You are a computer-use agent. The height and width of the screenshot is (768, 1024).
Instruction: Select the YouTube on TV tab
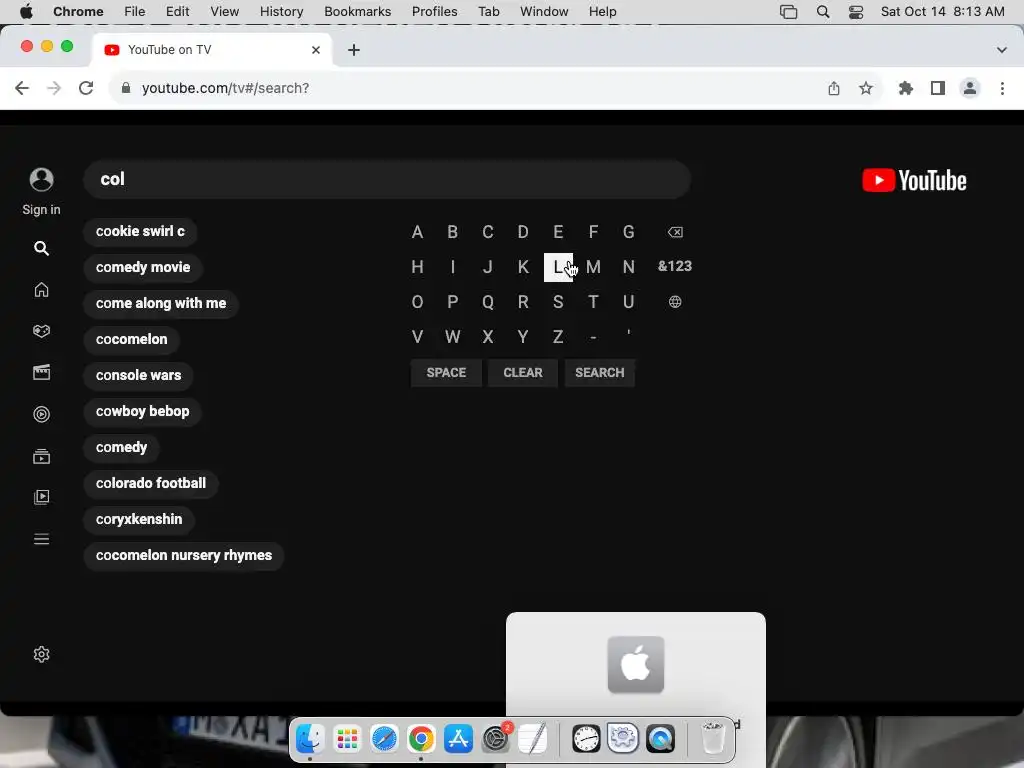click(x=212, y=50)
